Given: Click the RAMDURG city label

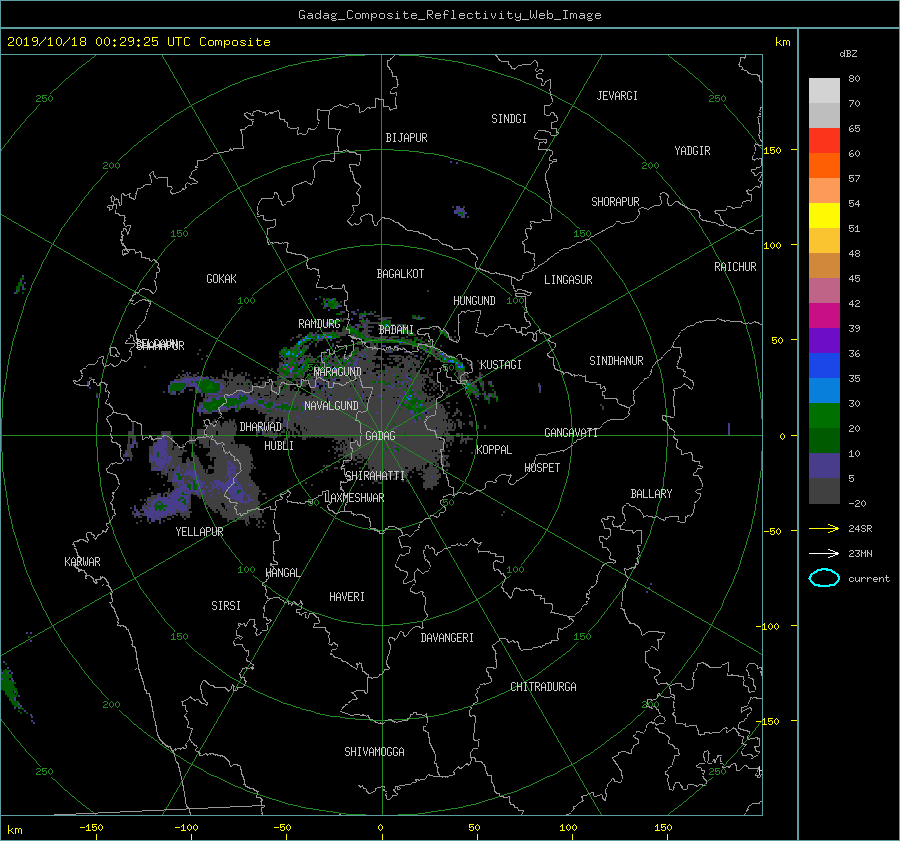Looking at the screenshot, I should pyautogui.click(x=319, y=324).
